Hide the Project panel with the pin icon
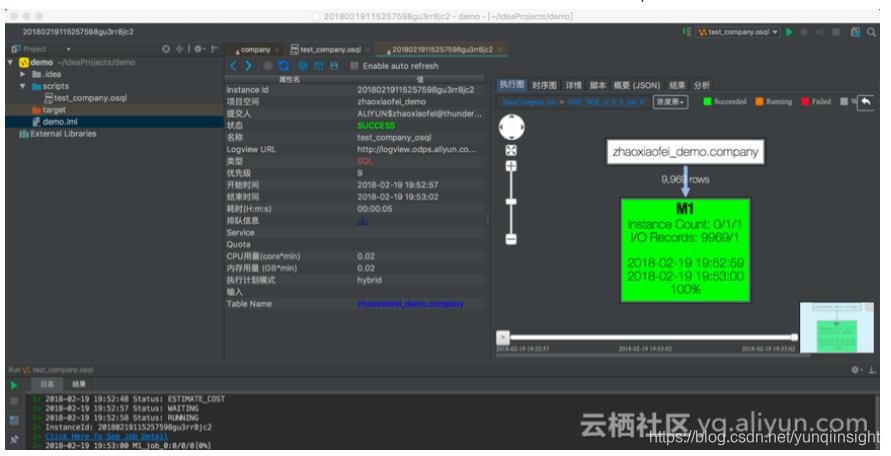891x456 pixels. (215, 49)
